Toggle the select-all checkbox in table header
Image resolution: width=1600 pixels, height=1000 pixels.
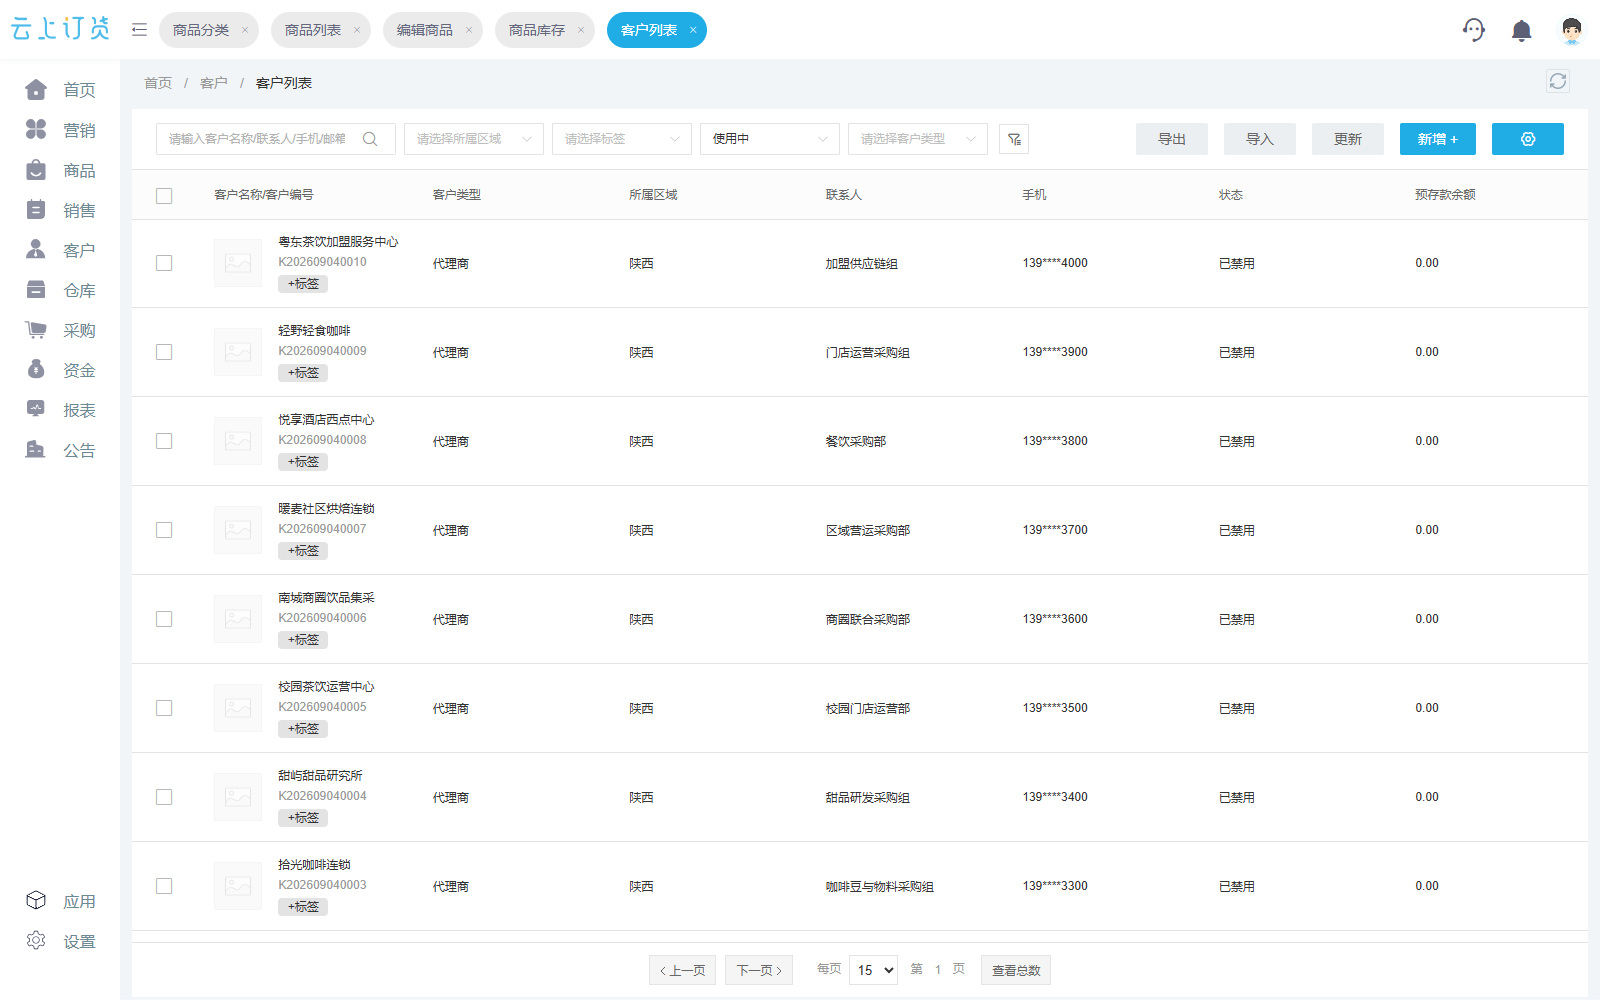[x=164, y=196]
